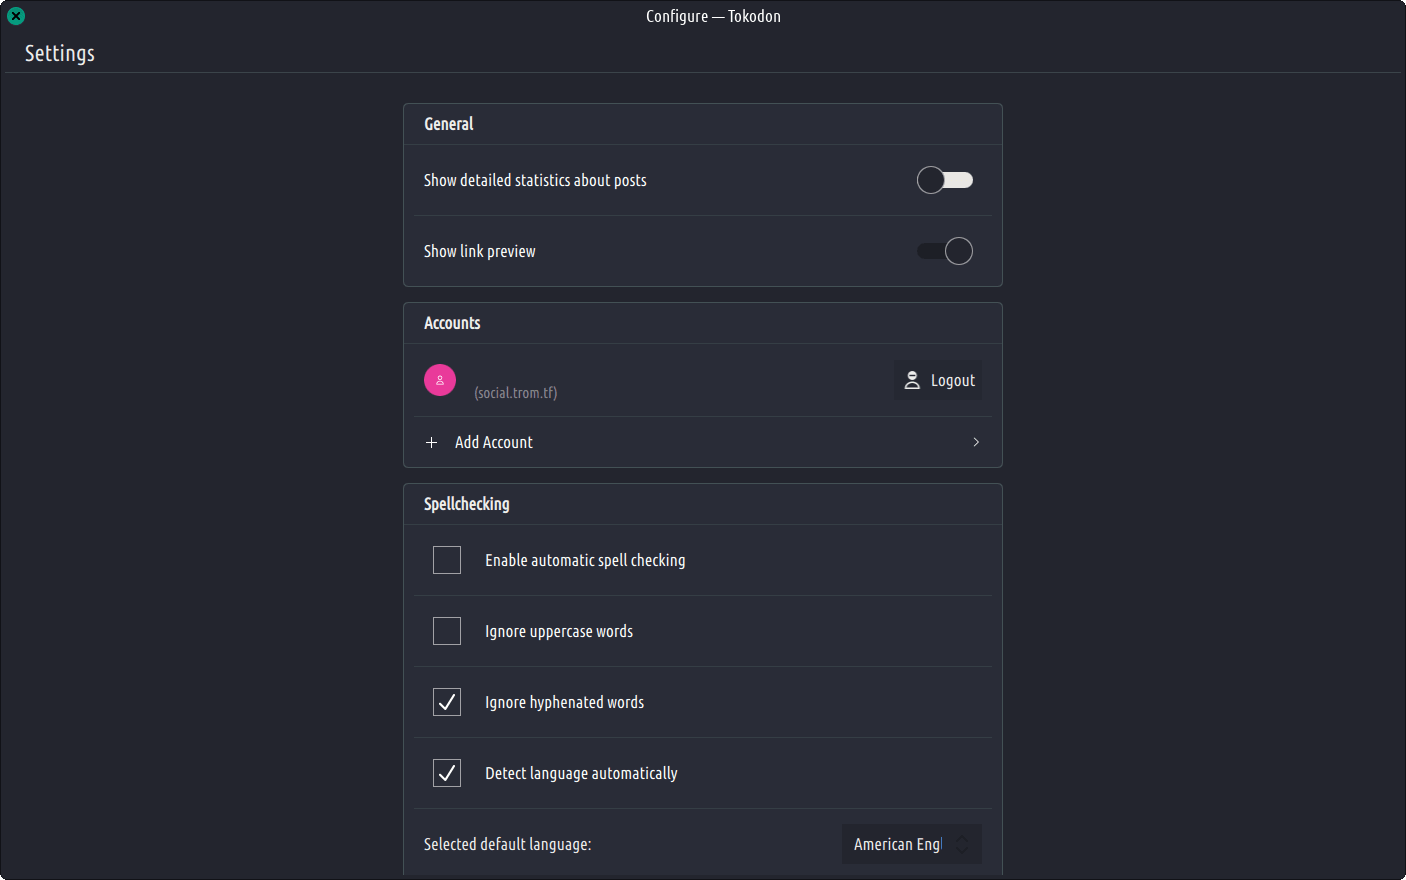
Task: Click the plus icon beside Add Account
Action: 432,442
